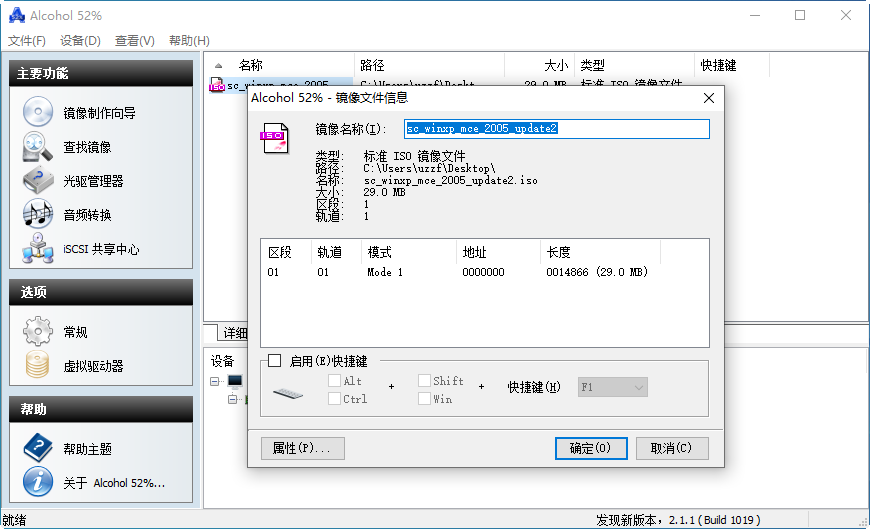Click 虚拟驱动器 link
The image size is (870, 529).
tap(93, 366)
